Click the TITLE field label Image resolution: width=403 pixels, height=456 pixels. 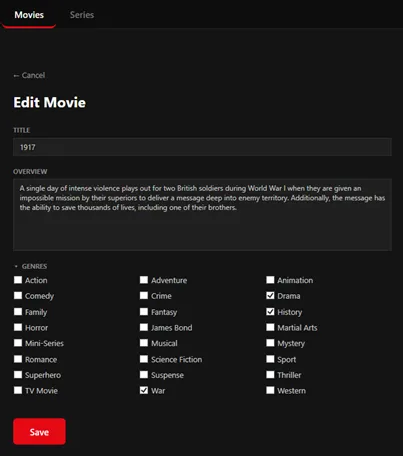22,130
